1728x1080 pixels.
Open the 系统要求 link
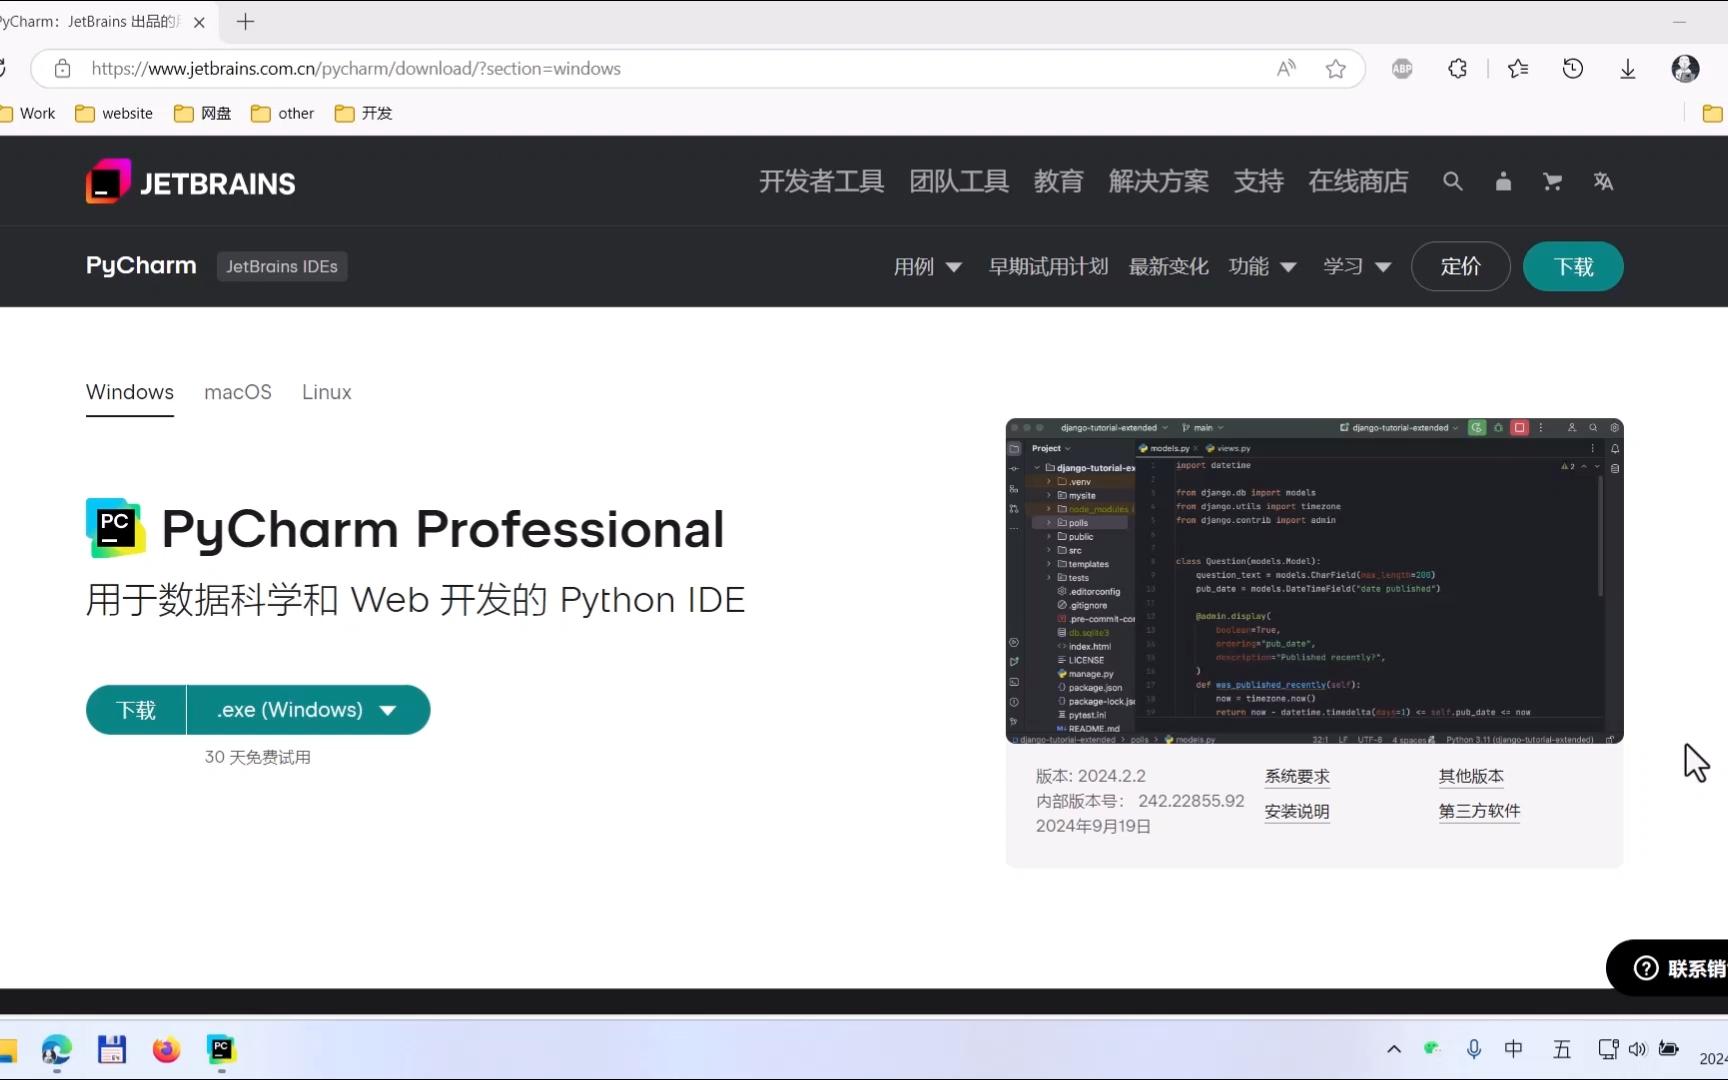(x=1296, y=776)
